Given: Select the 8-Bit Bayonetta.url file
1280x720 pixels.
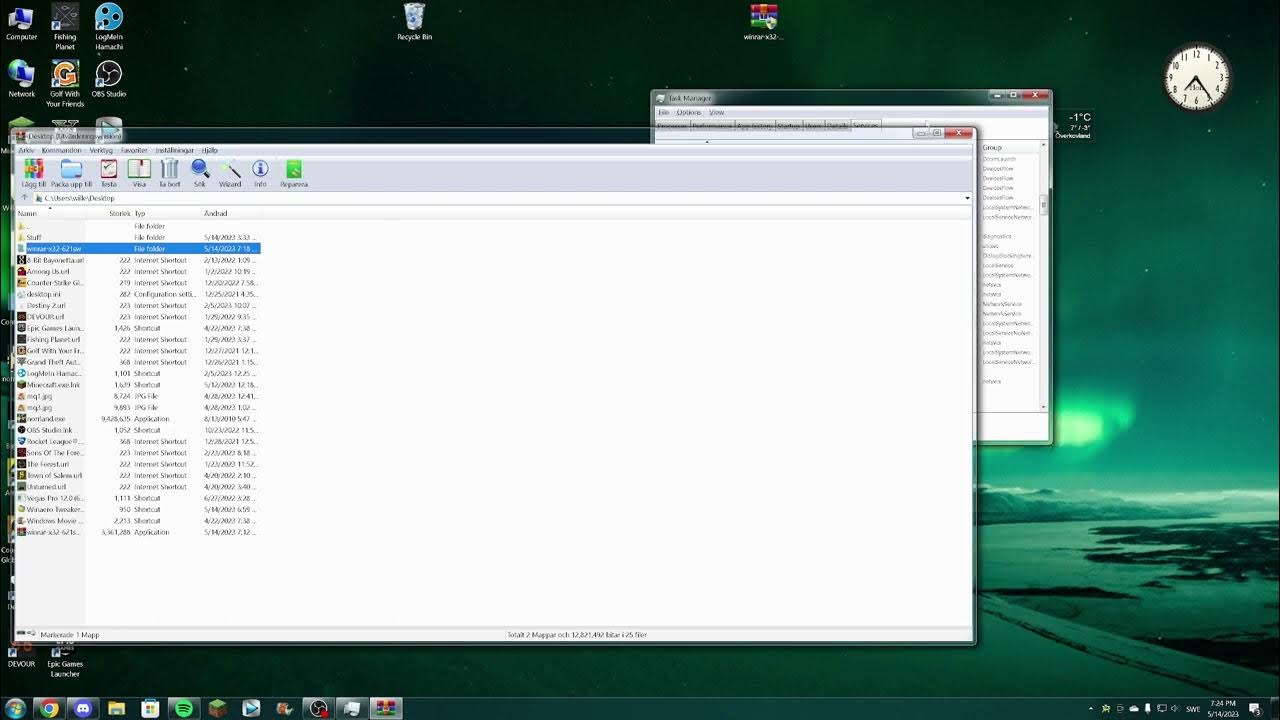Looking at the screenshot, I should 138,260.
